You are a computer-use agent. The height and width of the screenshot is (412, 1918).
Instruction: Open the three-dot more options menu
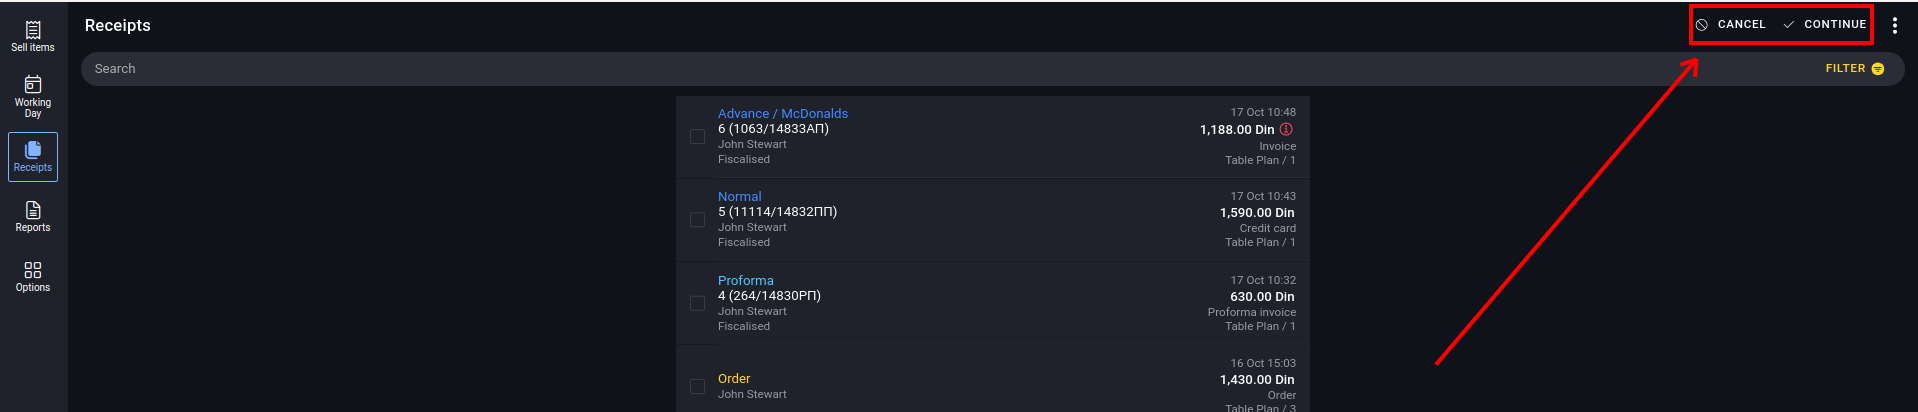click(x=1894, y=25)
